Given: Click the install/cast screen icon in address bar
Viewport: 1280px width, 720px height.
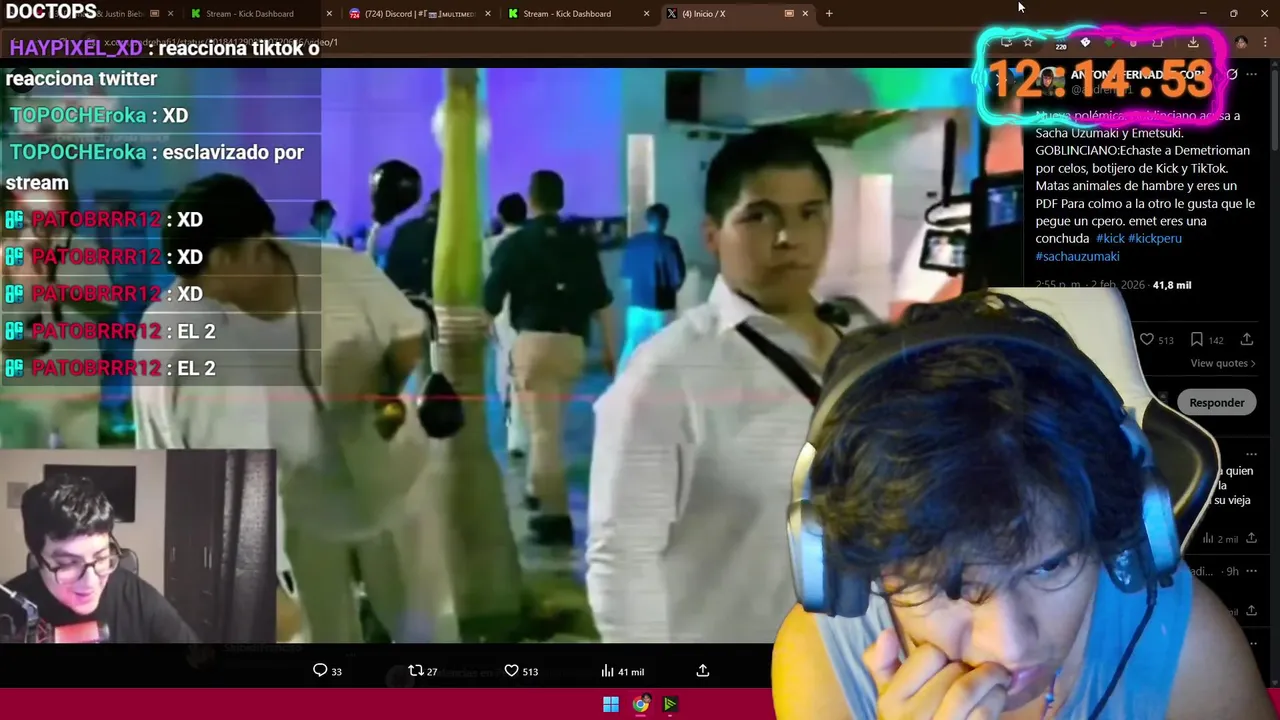Looking at the screenshot, I should point(1006,43).
